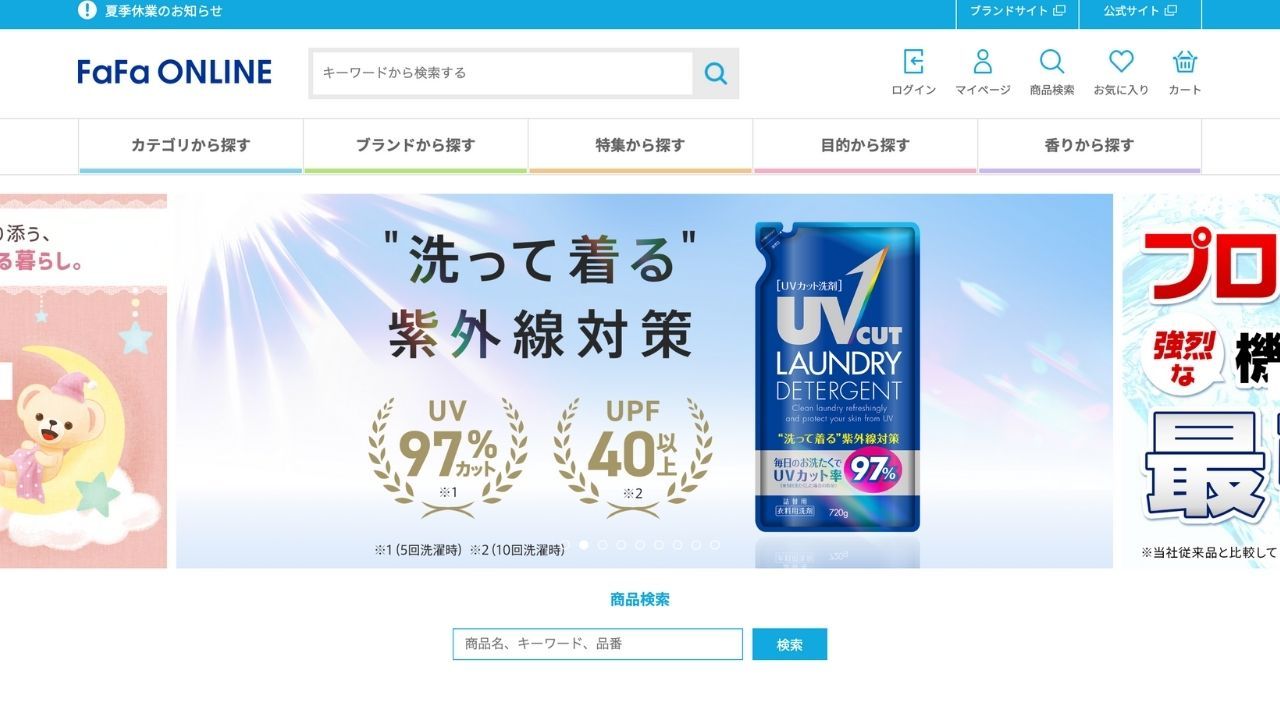Expand カテゴリから探す menu
Image resolution: width=1280 pixels, height=720 pixels.
tap(190, 146)
